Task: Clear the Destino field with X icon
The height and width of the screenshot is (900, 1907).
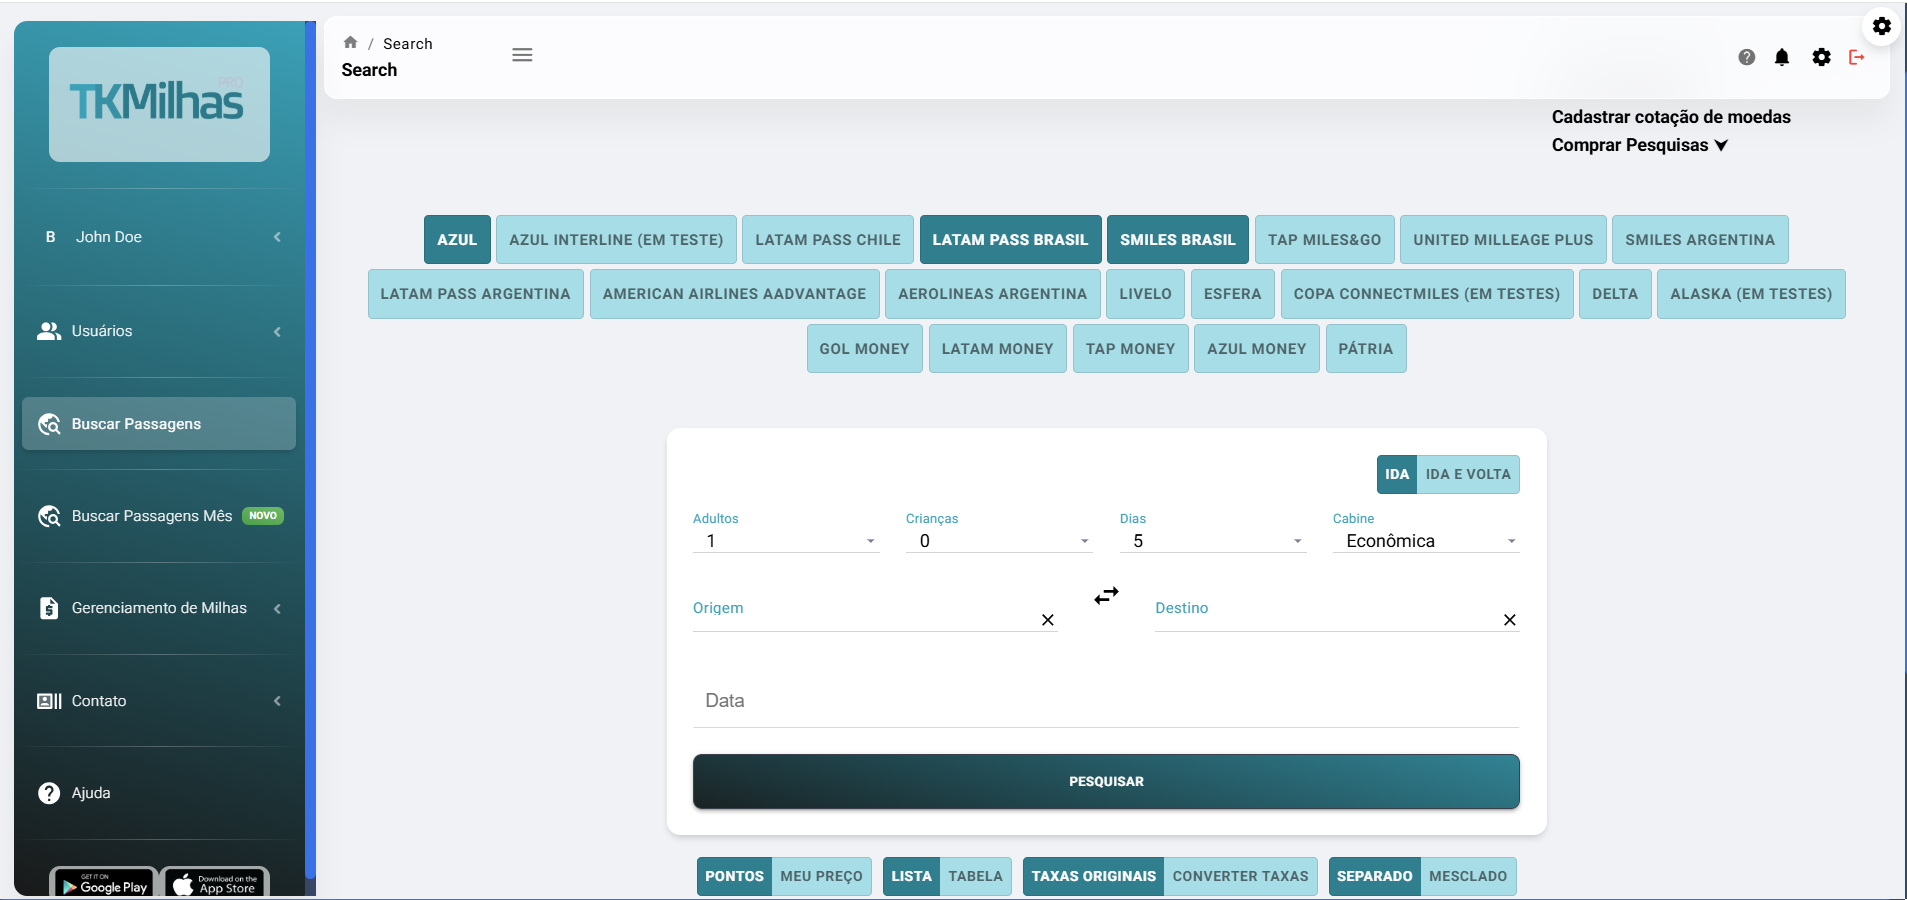Action: tap(1510, 620)
